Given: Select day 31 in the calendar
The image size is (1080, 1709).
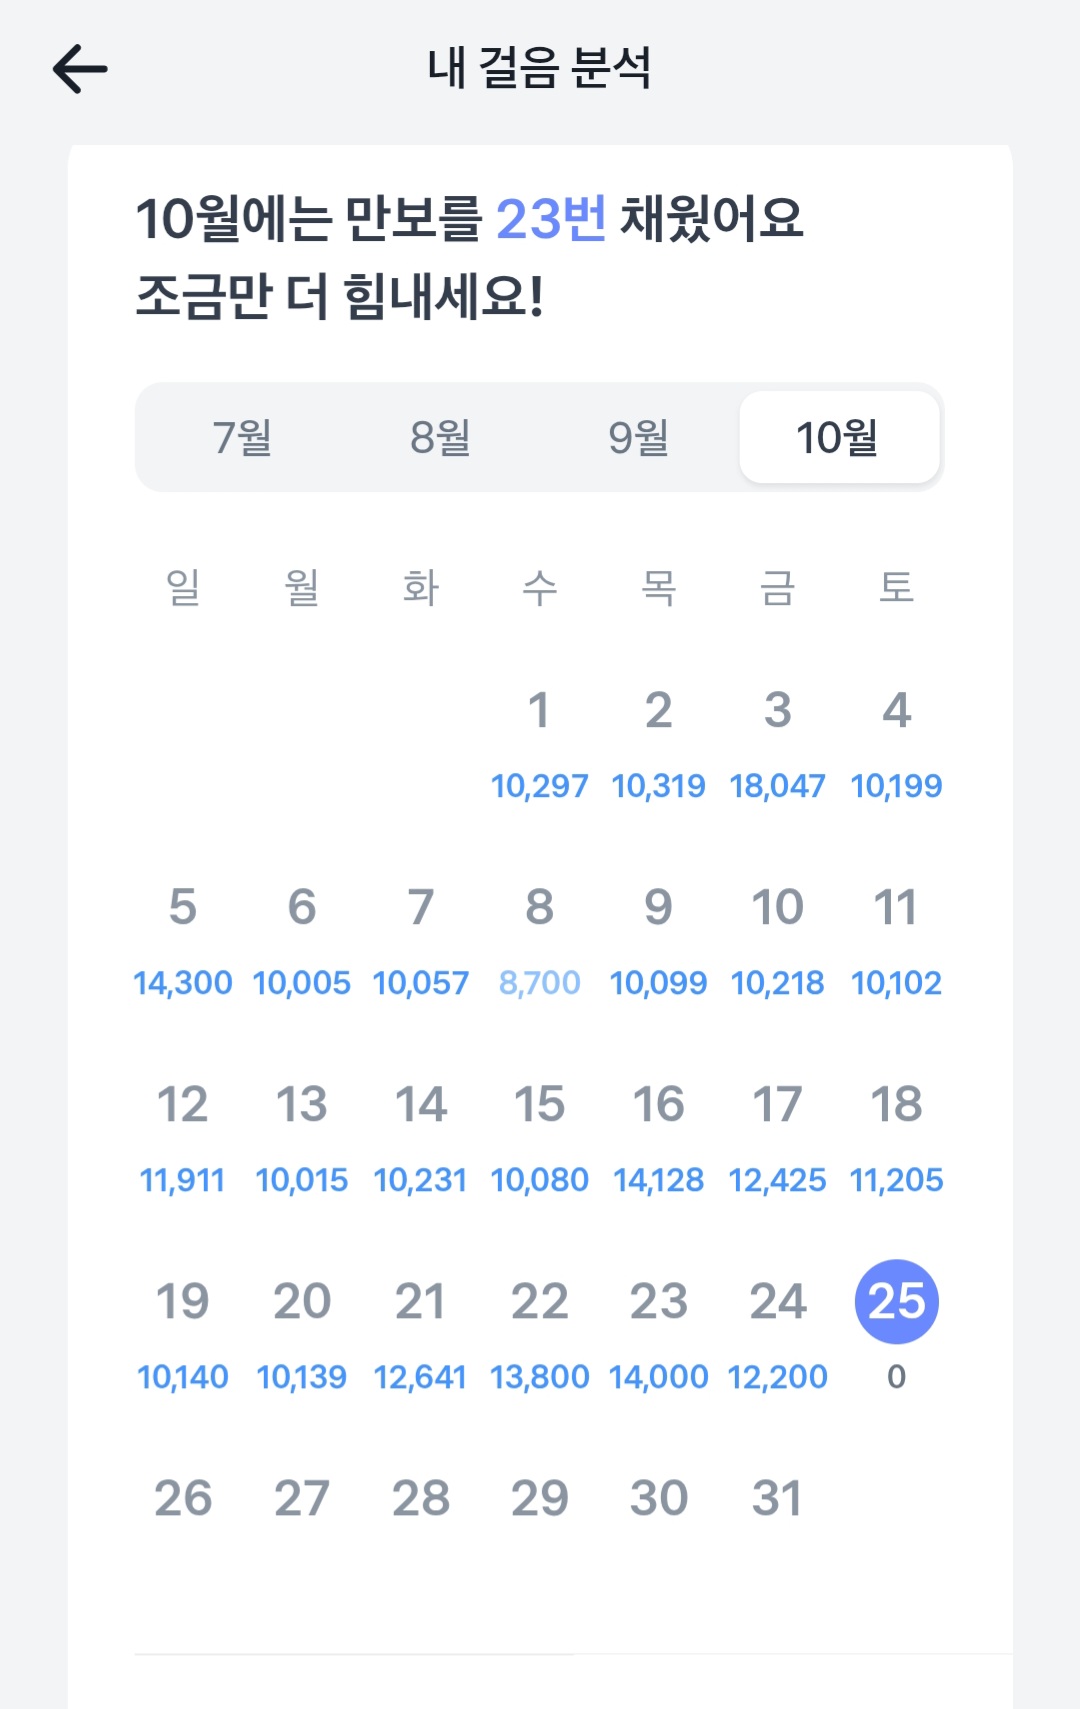Looking at the screenshot, I should (x=777, y=1498).
